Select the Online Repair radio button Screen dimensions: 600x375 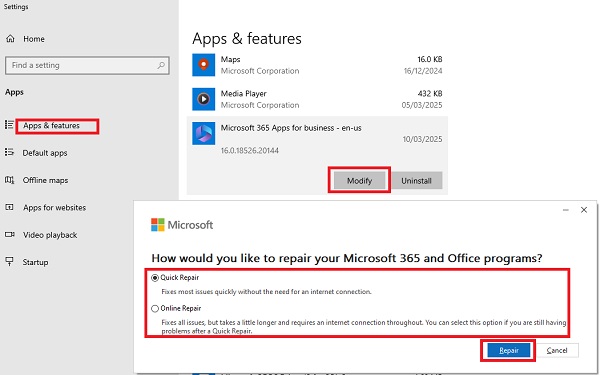(x=155, y=308)
